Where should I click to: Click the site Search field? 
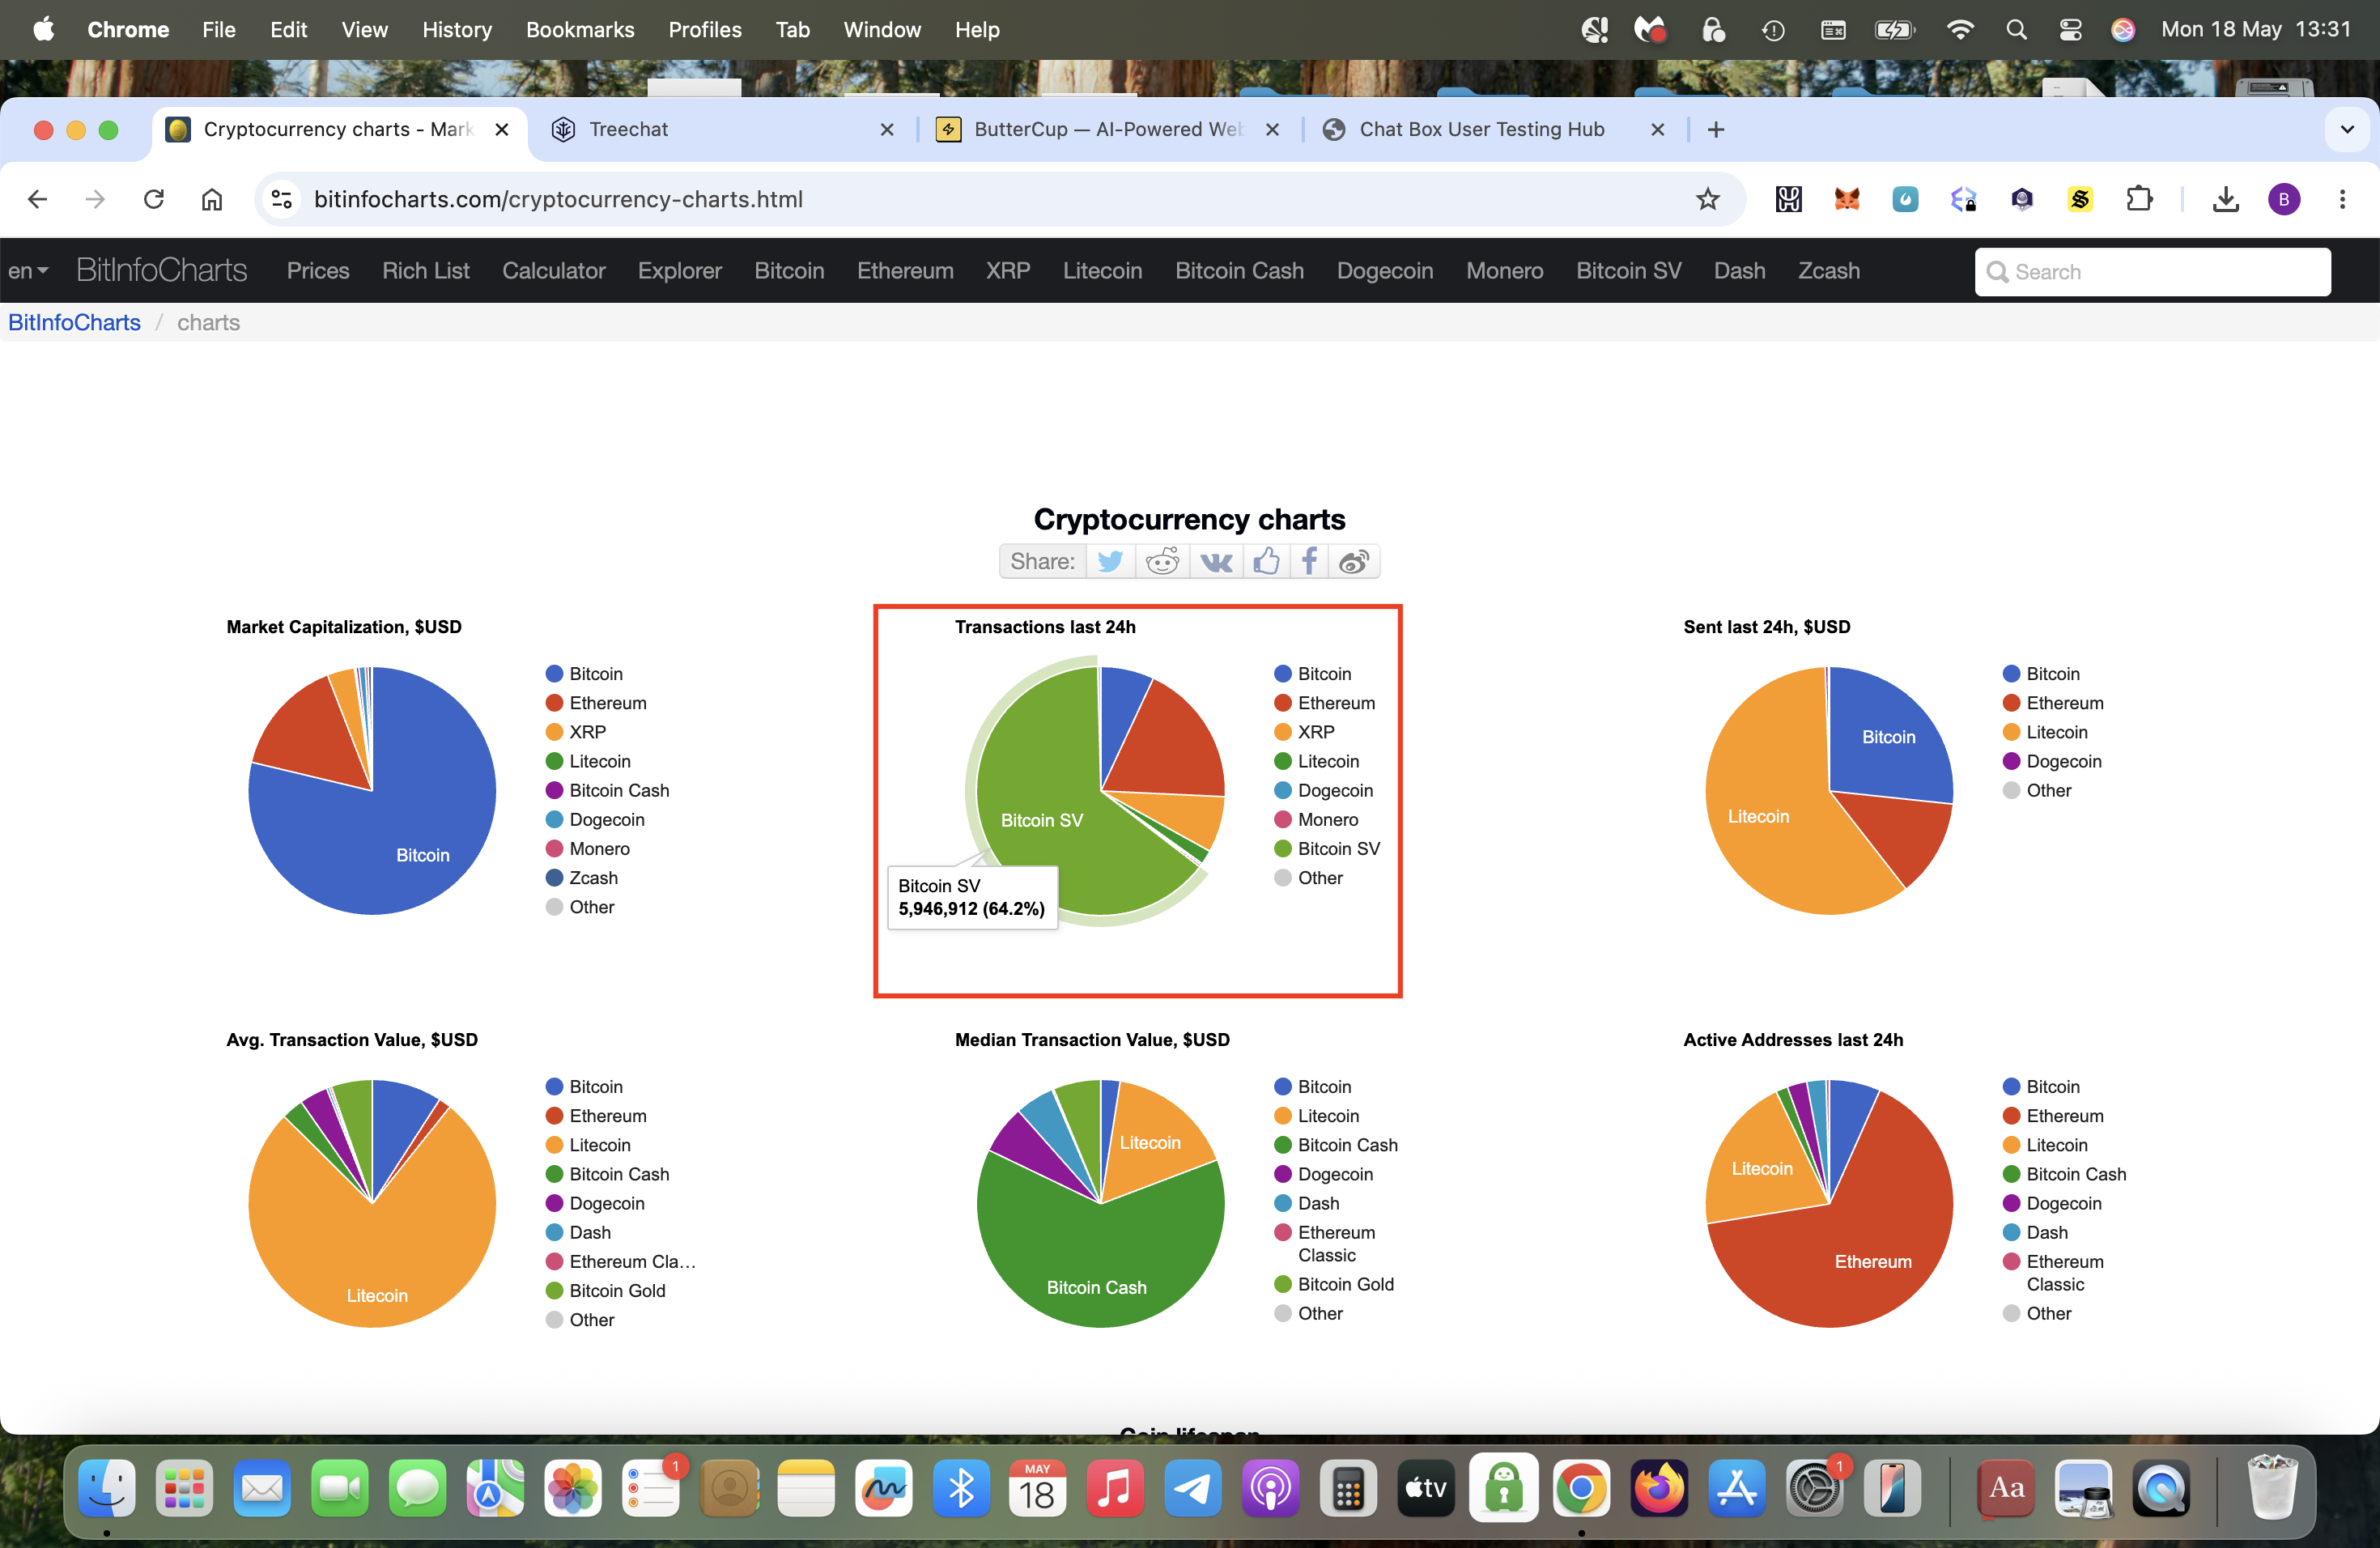pyautogui.click(x=2152, y=272)
